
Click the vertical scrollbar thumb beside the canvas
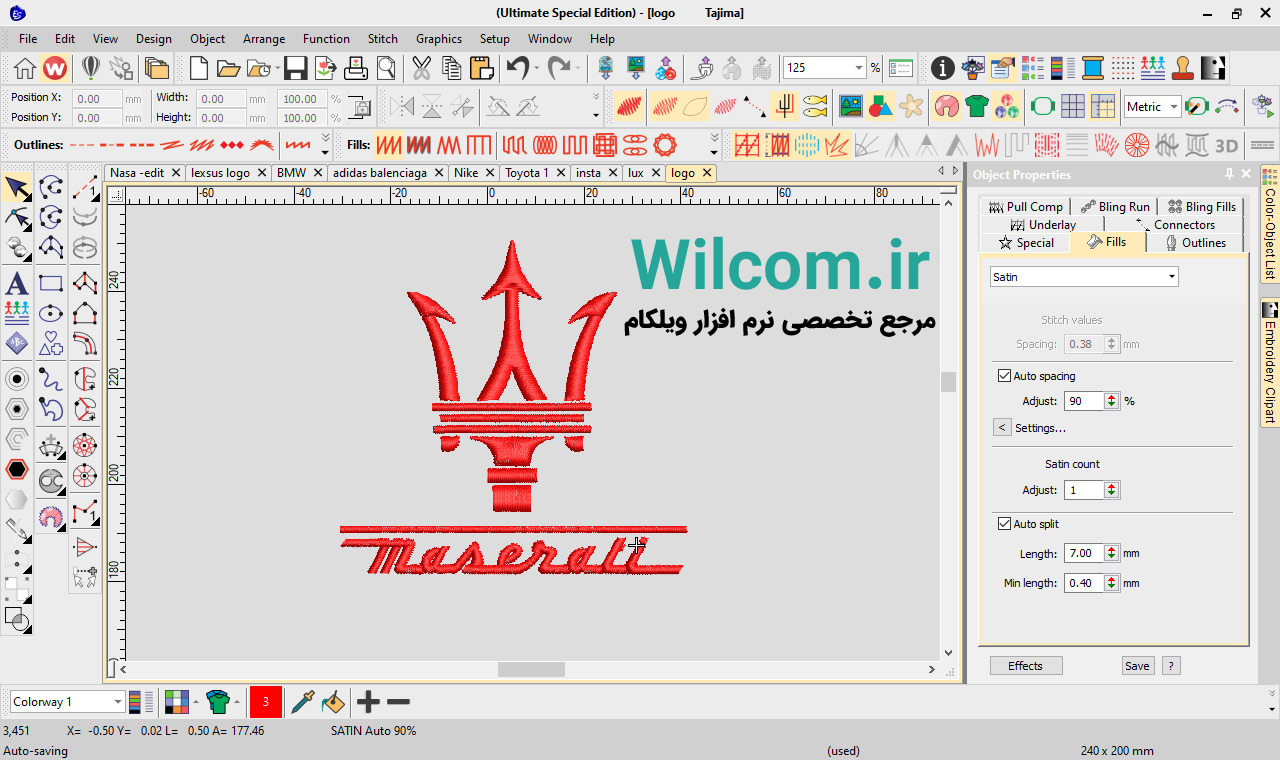coord(948,381)
